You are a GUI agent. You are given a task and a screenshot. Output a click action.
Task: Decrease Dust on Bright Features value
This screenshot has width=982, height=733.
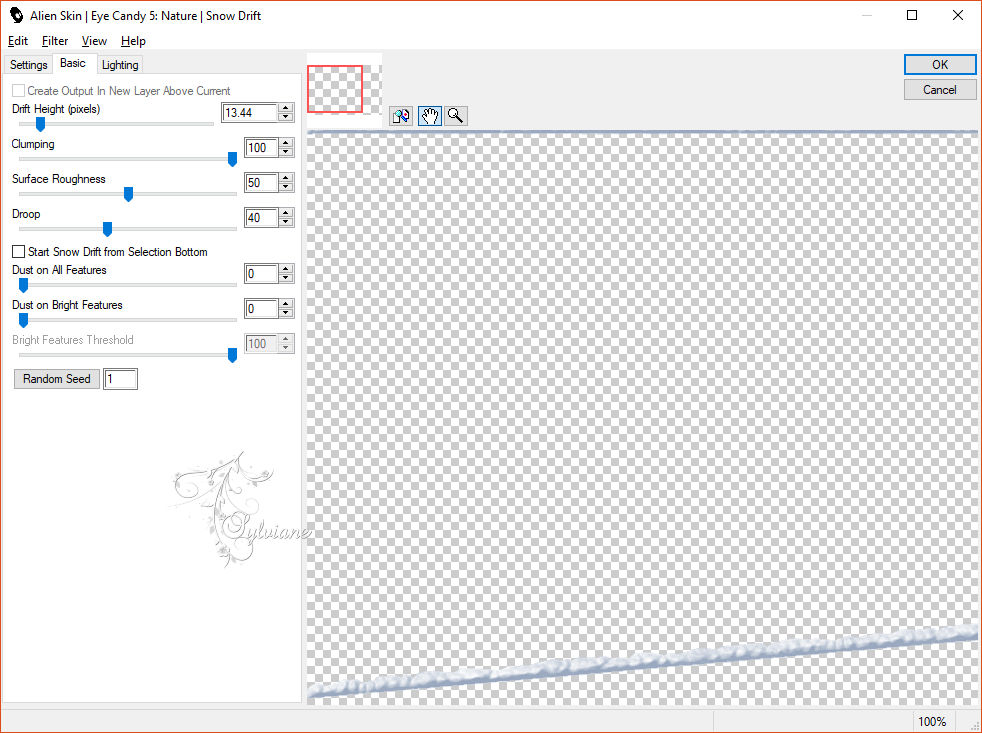[x=286, y=313]
